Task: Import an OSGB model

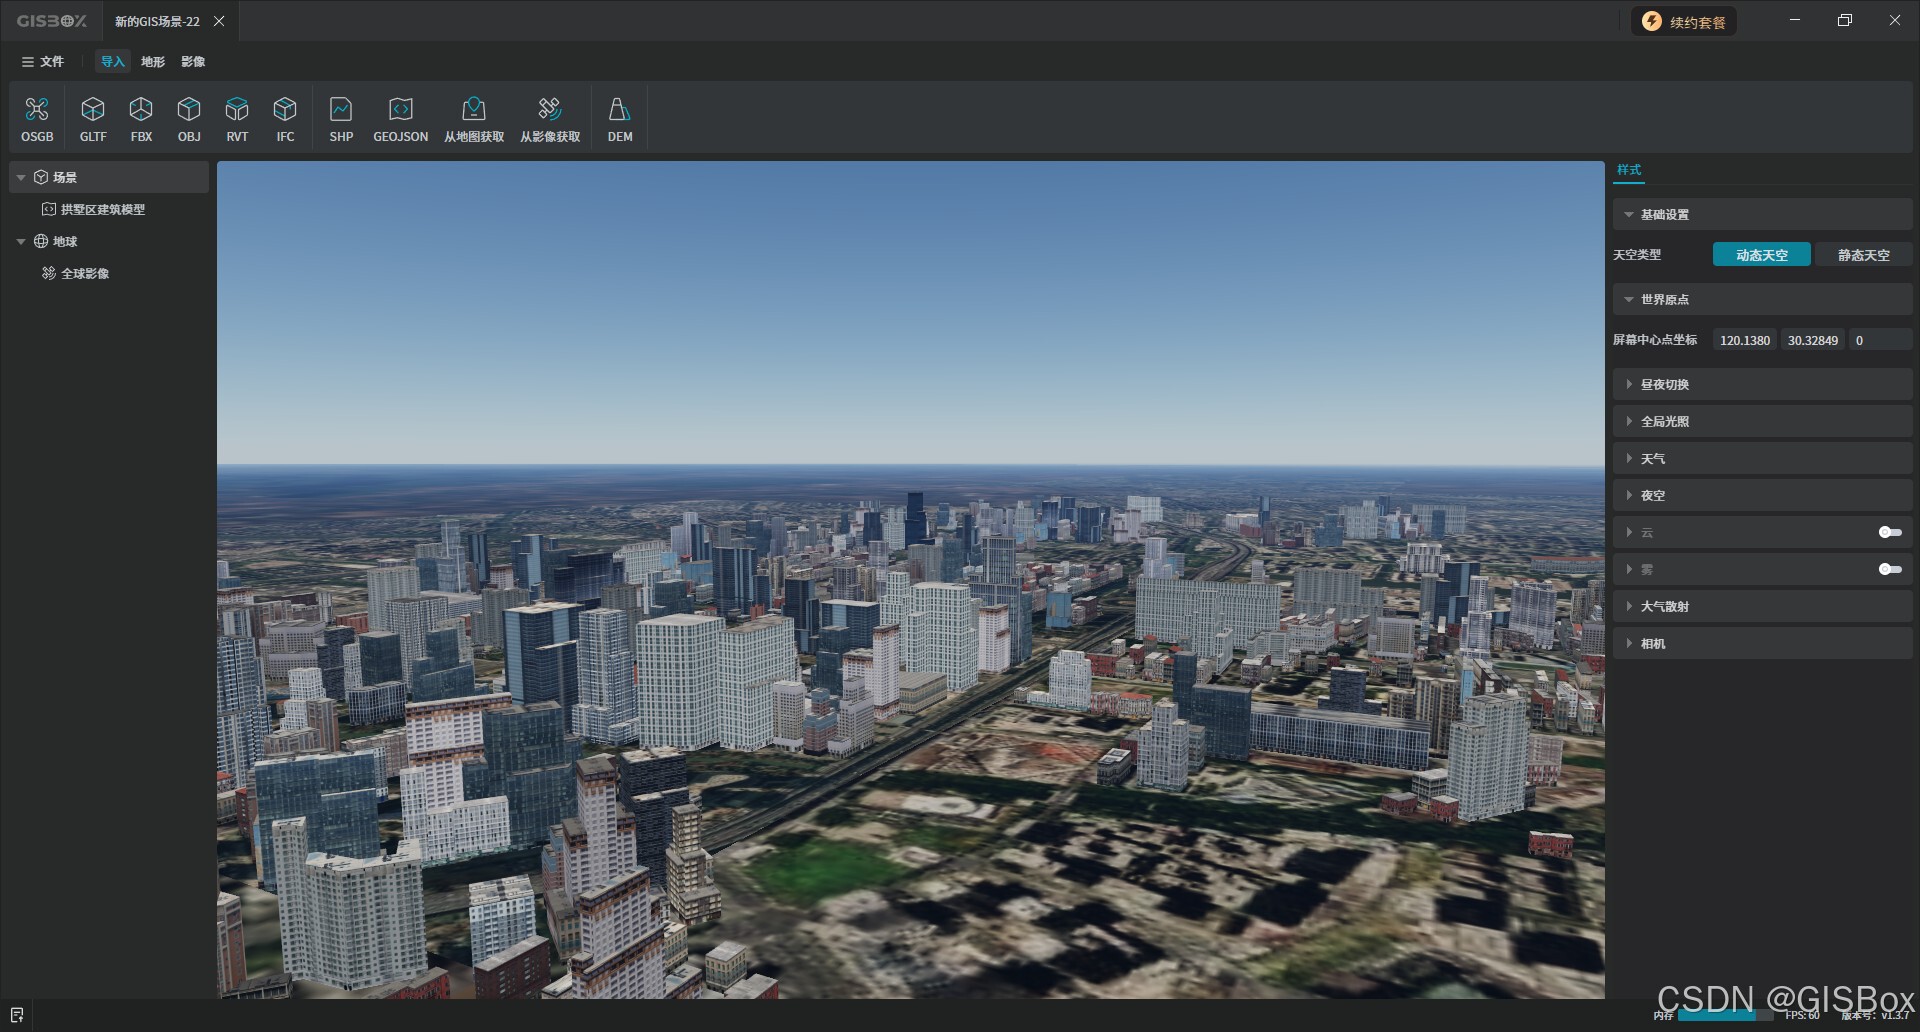Action: tap(37, 119)
